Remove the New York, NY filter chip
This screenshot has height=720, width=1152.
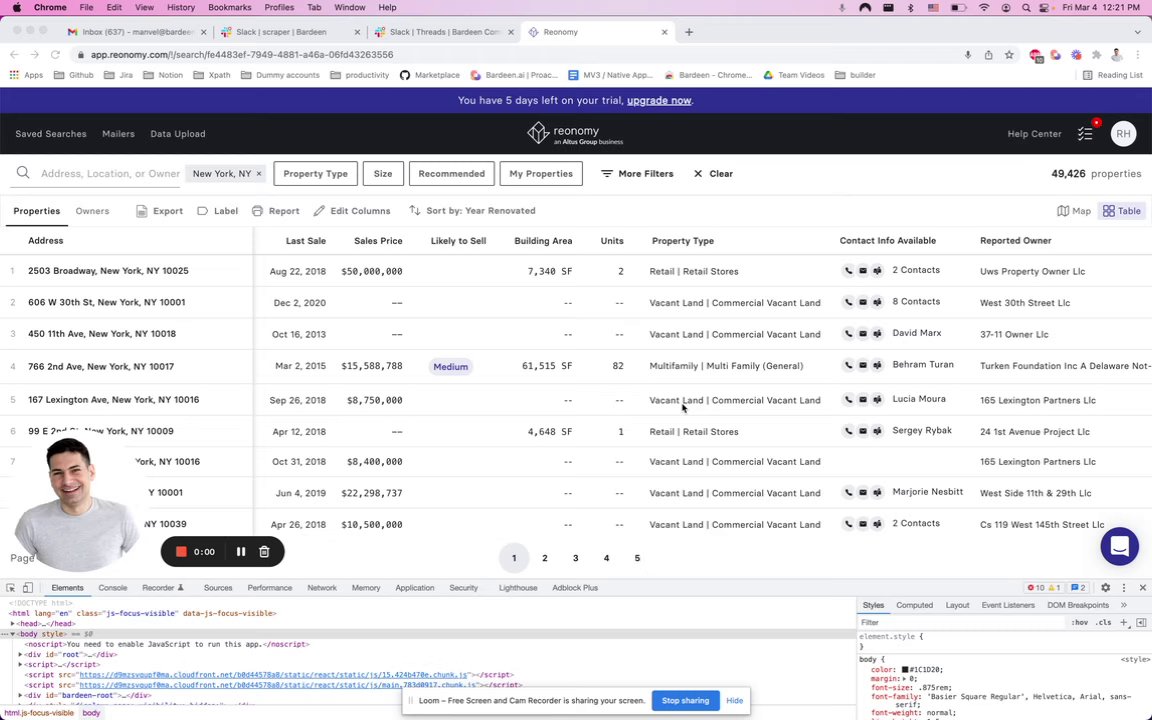point(259,174)
